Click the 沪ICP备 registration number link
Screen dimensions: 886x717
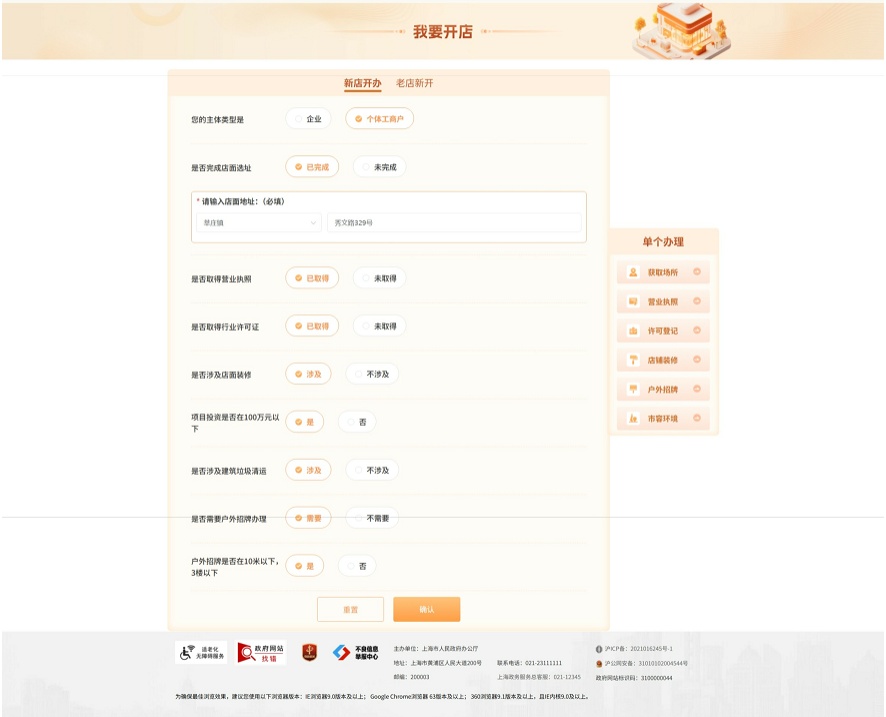click(x=639, y=649)
